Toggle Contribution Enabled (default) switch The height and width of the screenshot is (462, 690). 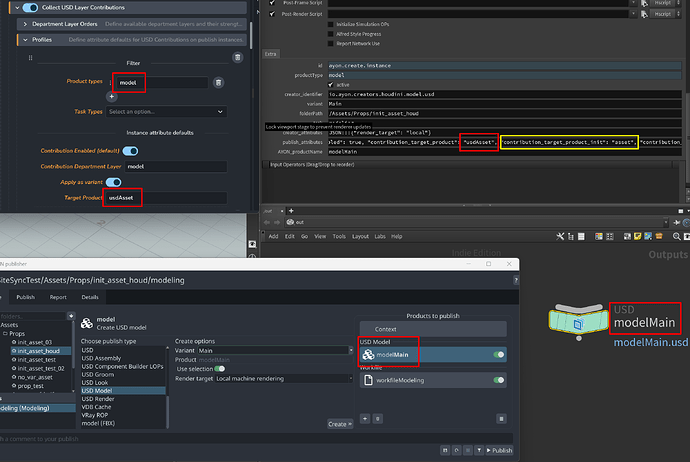coord(130,151)
